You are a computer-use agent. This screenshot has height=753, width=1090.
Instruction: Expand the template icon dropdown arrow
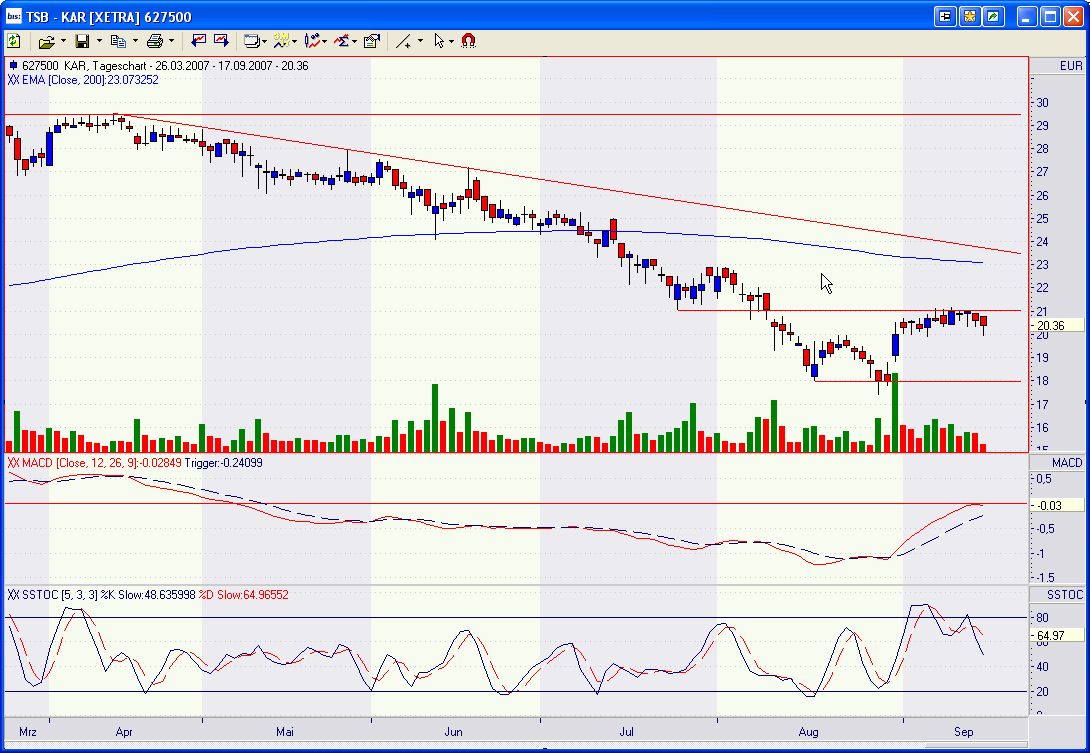click(x=294, y=42)
